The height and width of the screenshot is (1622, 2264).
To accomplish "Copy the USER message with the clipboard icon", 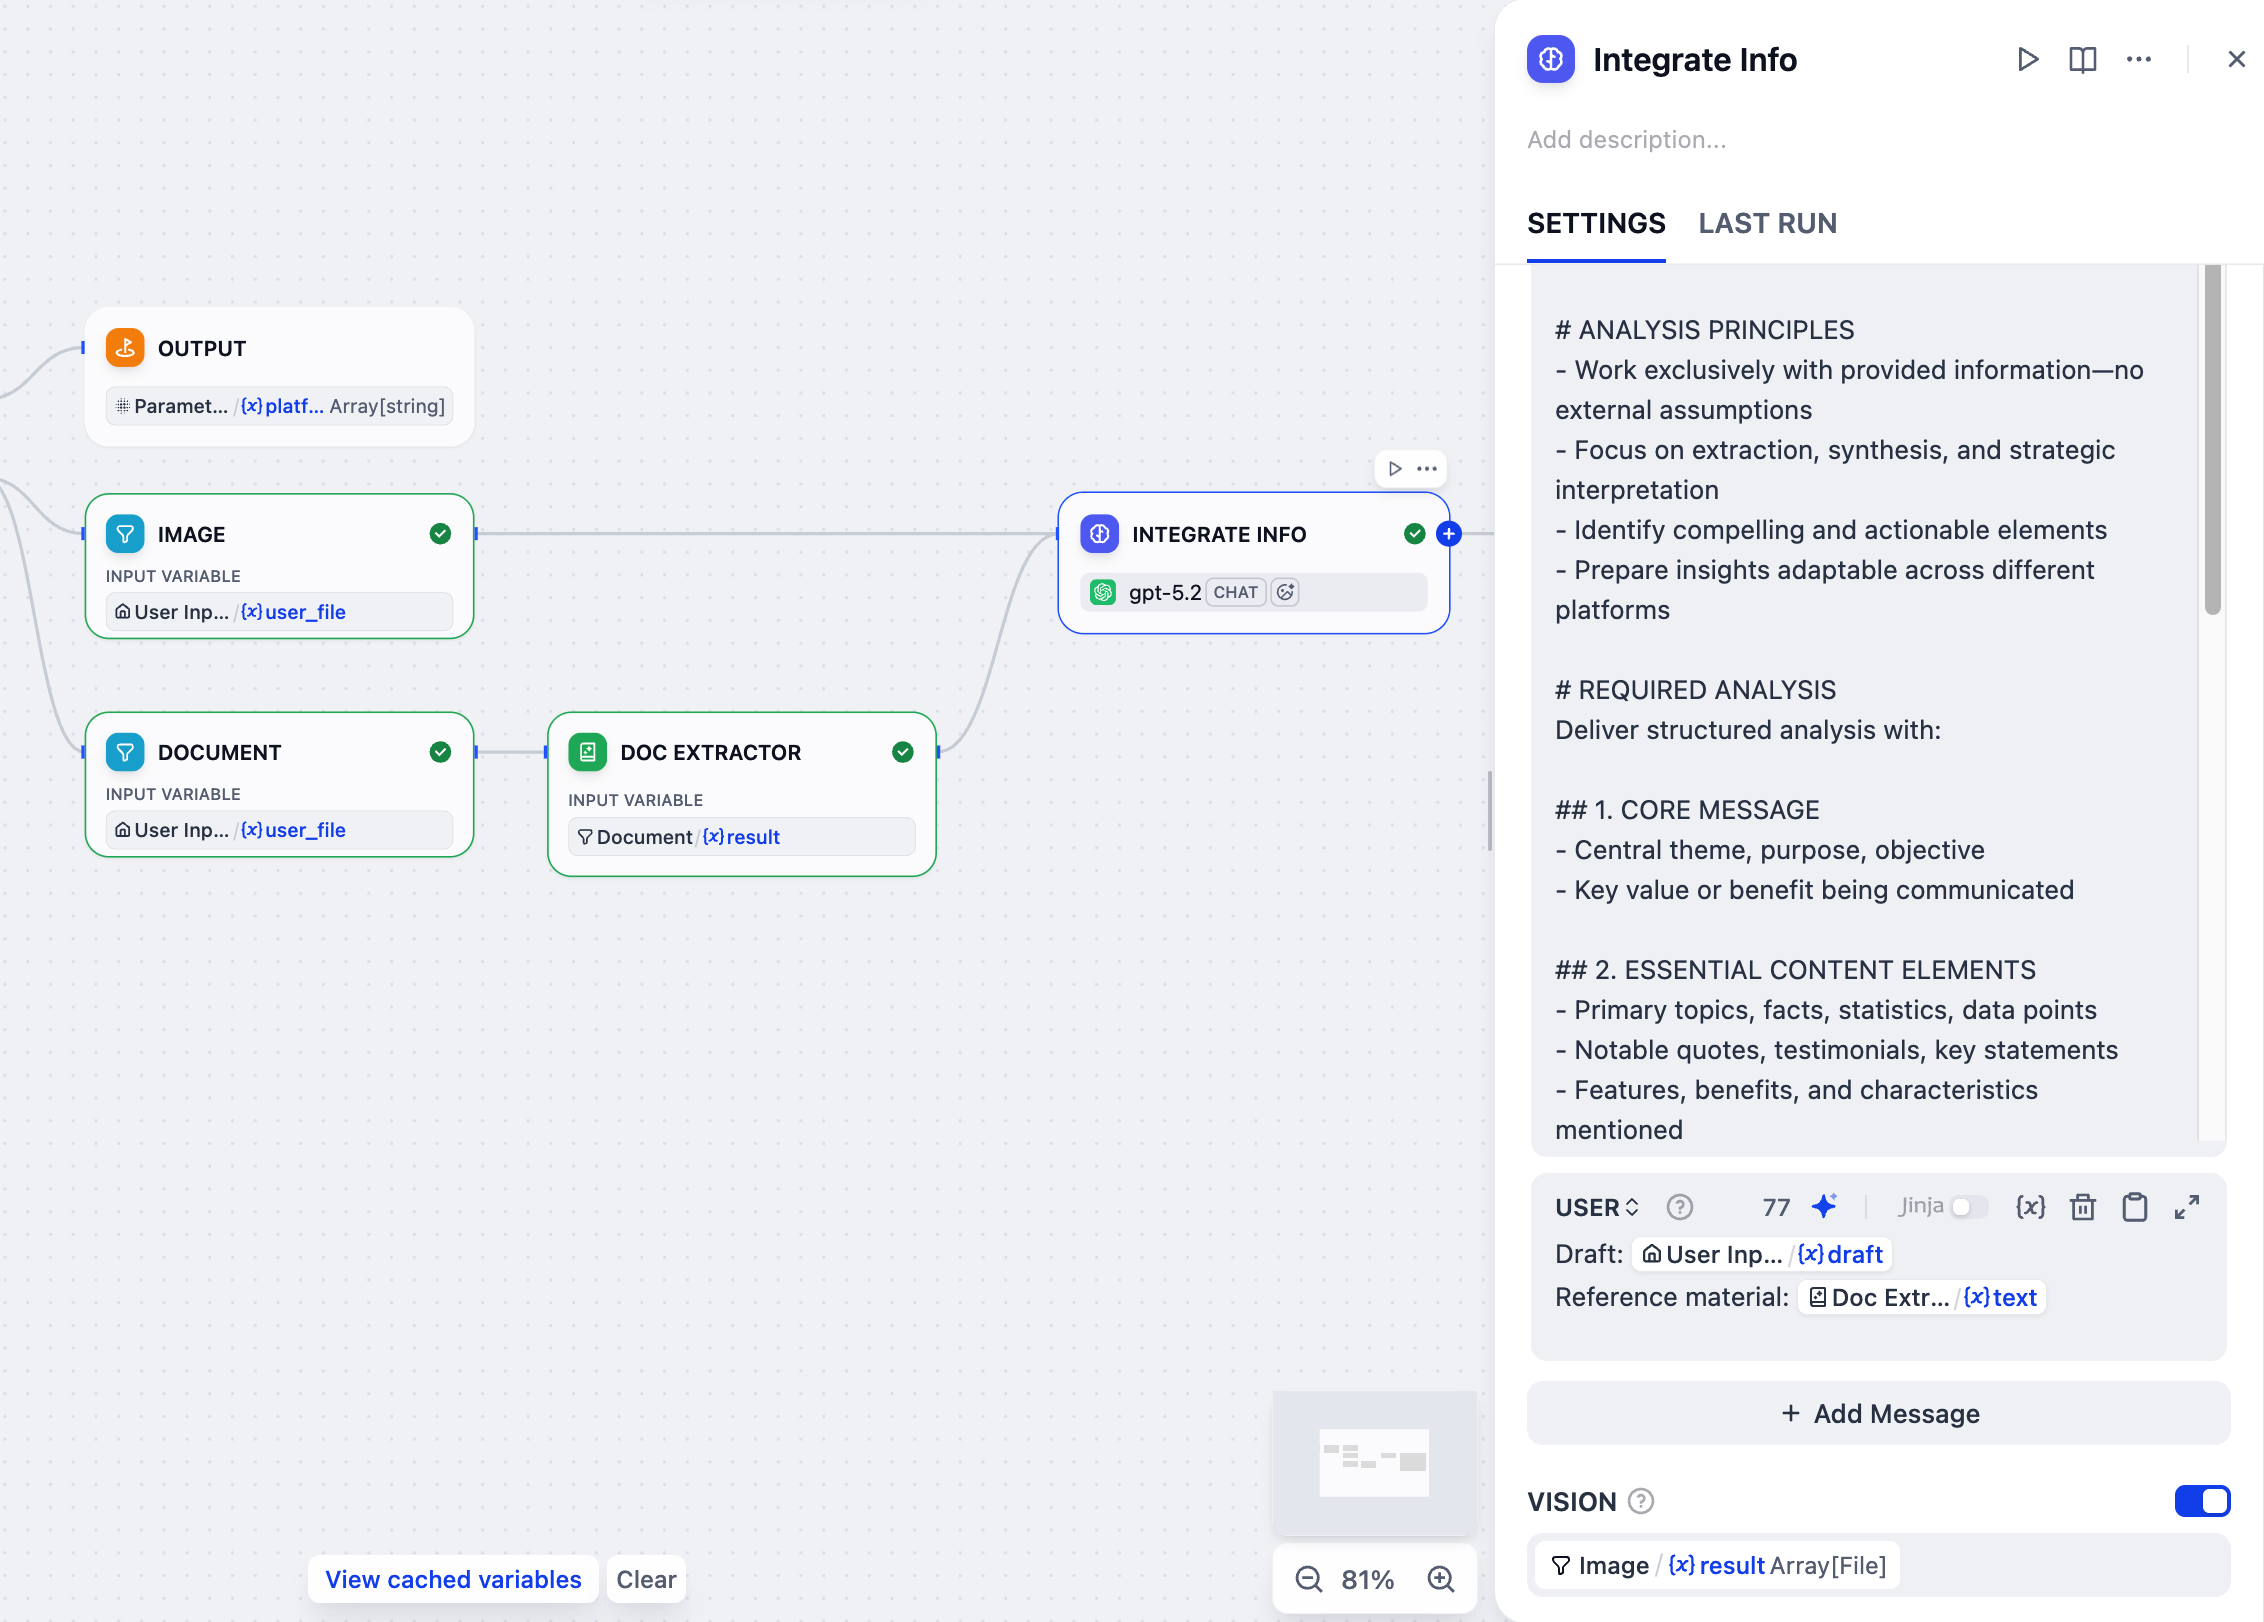I will [2134, 1207].
